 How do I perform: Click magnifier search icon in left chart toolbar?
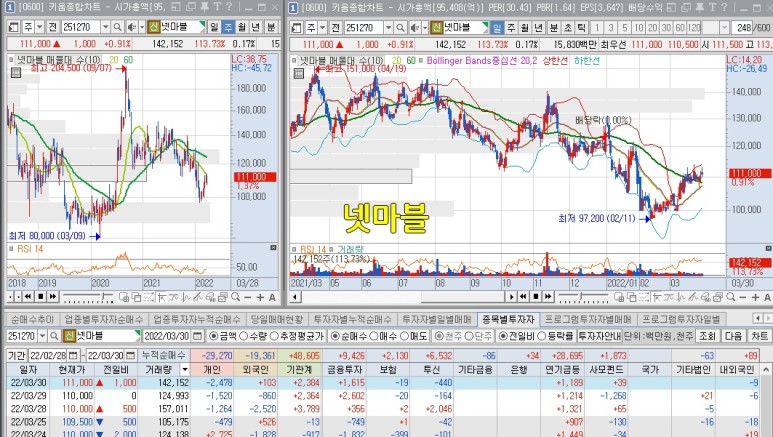117,27
